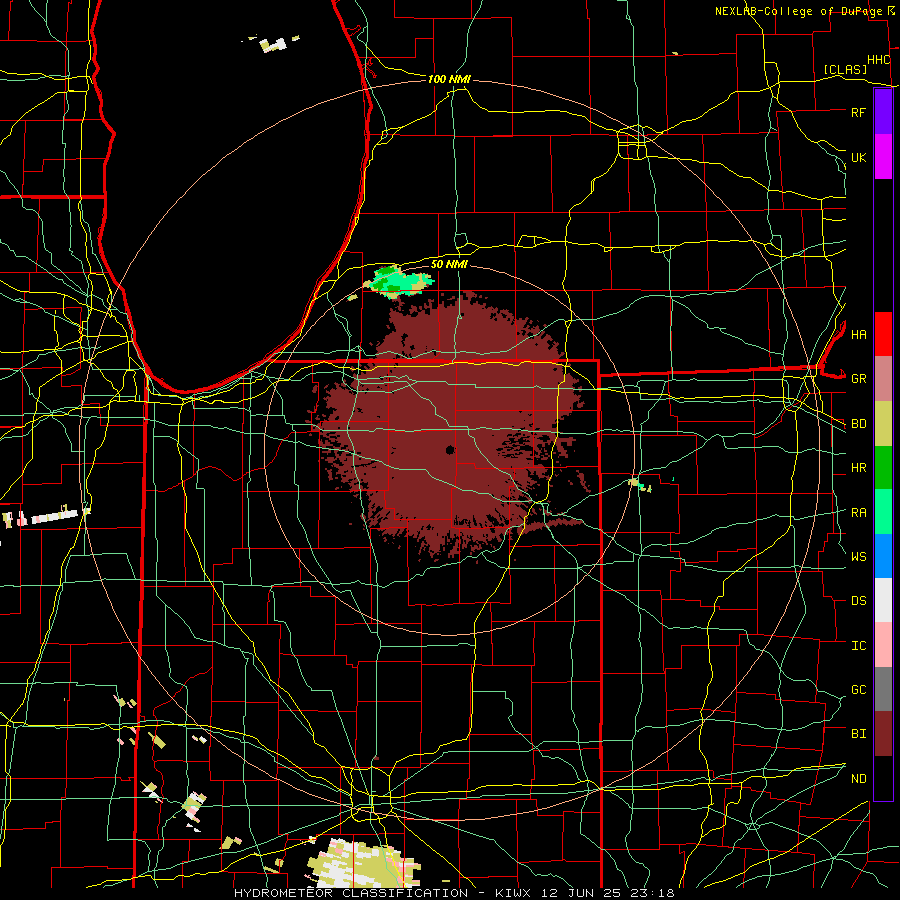
Task: Click the 50 NMI range ring label
Action: point(449,264)
